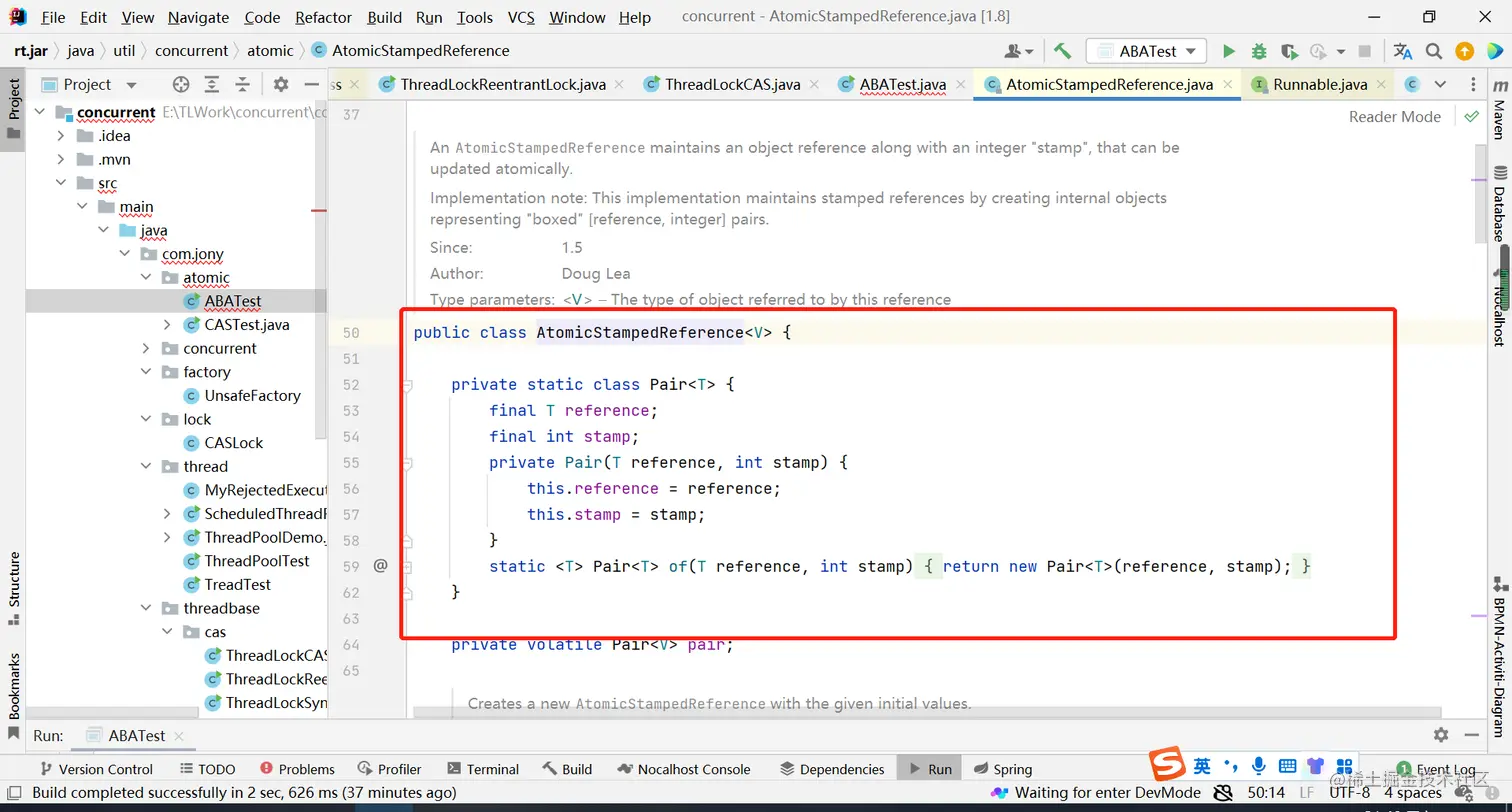Open the Bookmarks tool window
Viewport: 1512px width, 812px height.
[14, 696]
